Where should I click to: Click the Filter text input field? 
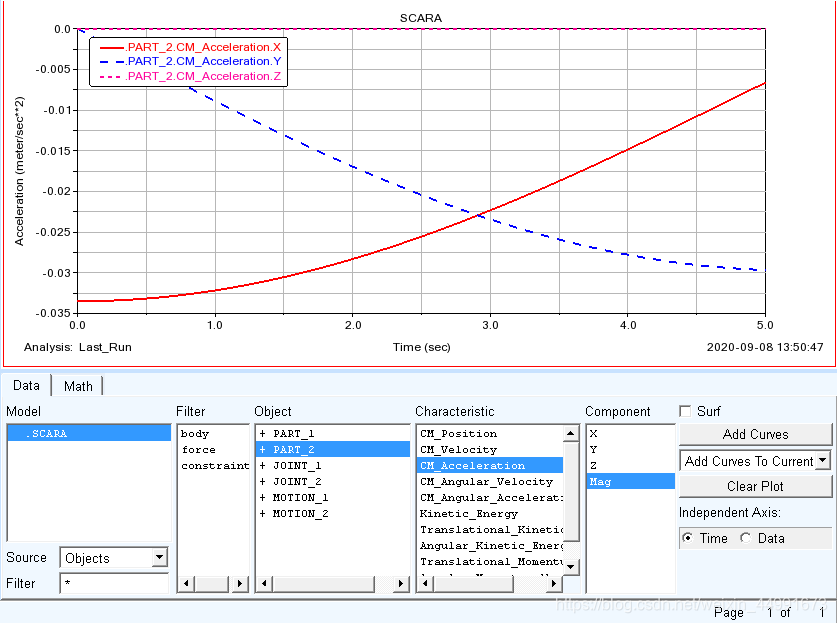(113, 583)
